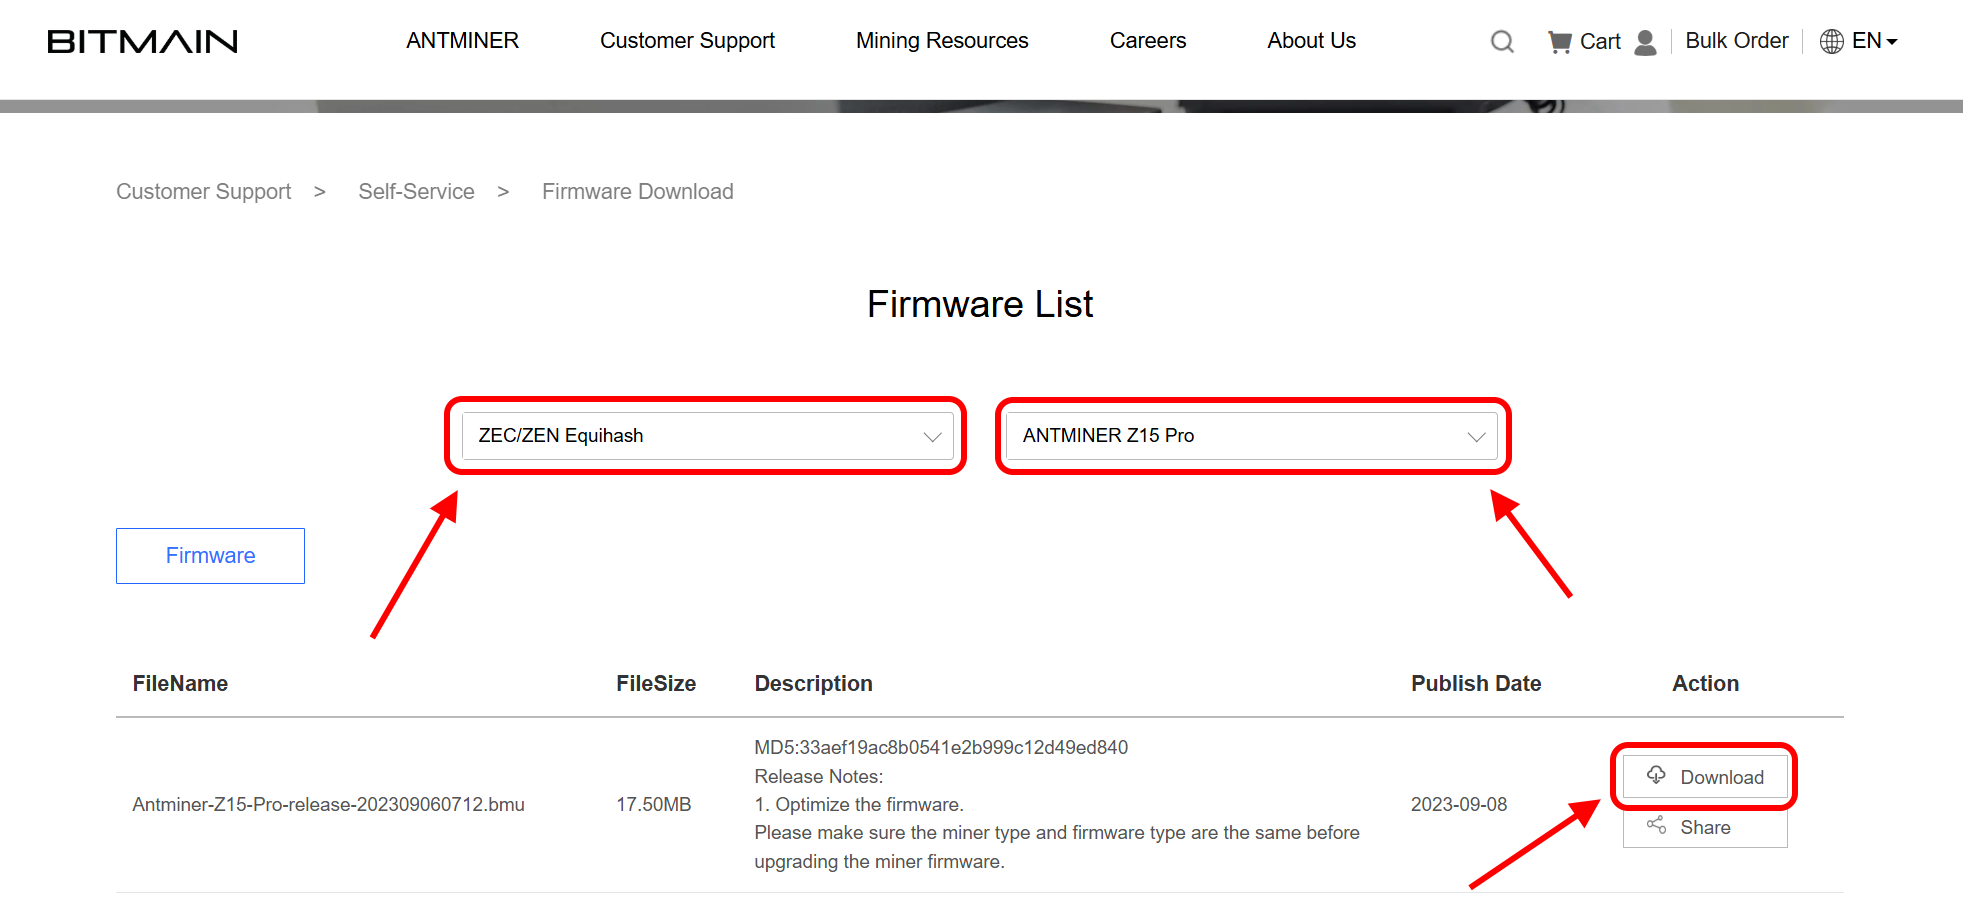
Task: Open the shopping cart icon
Action: (1559, 42)
